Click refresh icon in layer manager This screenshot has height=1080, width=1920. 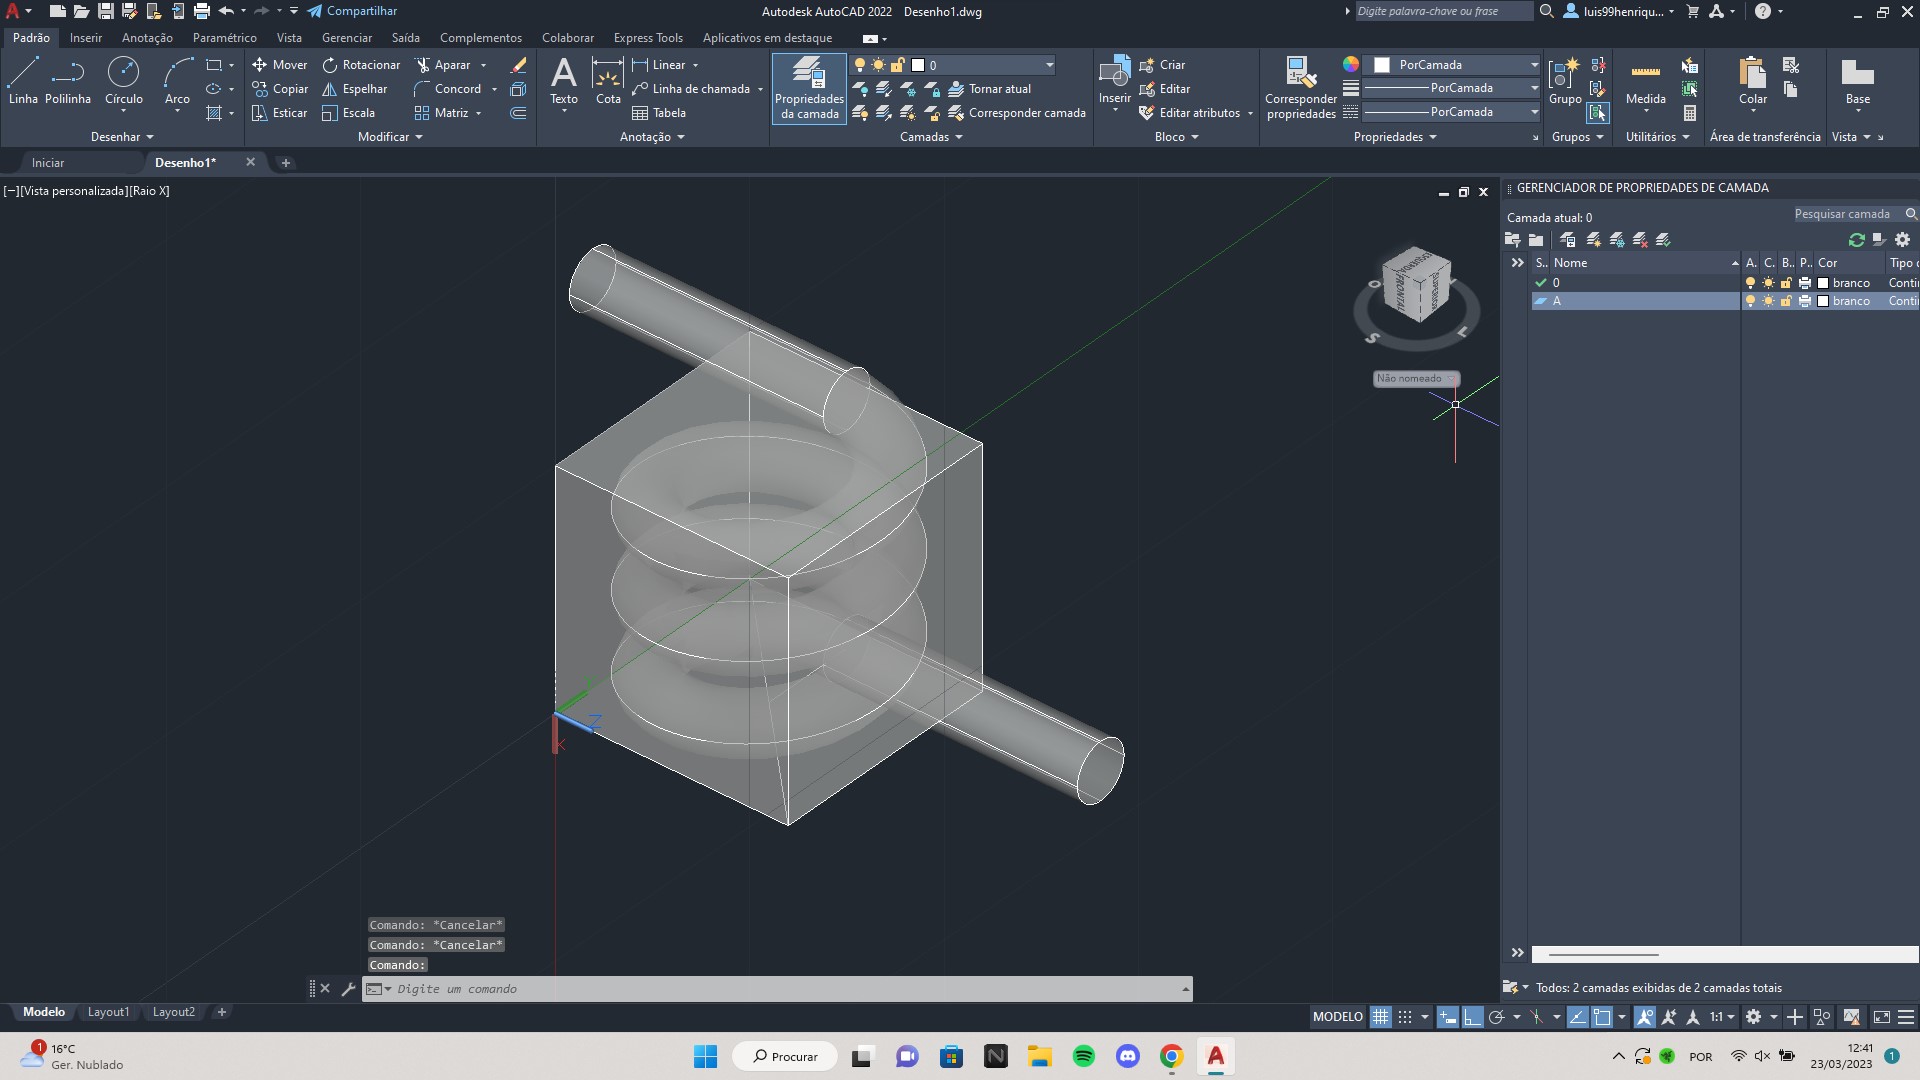(1857, 240)
